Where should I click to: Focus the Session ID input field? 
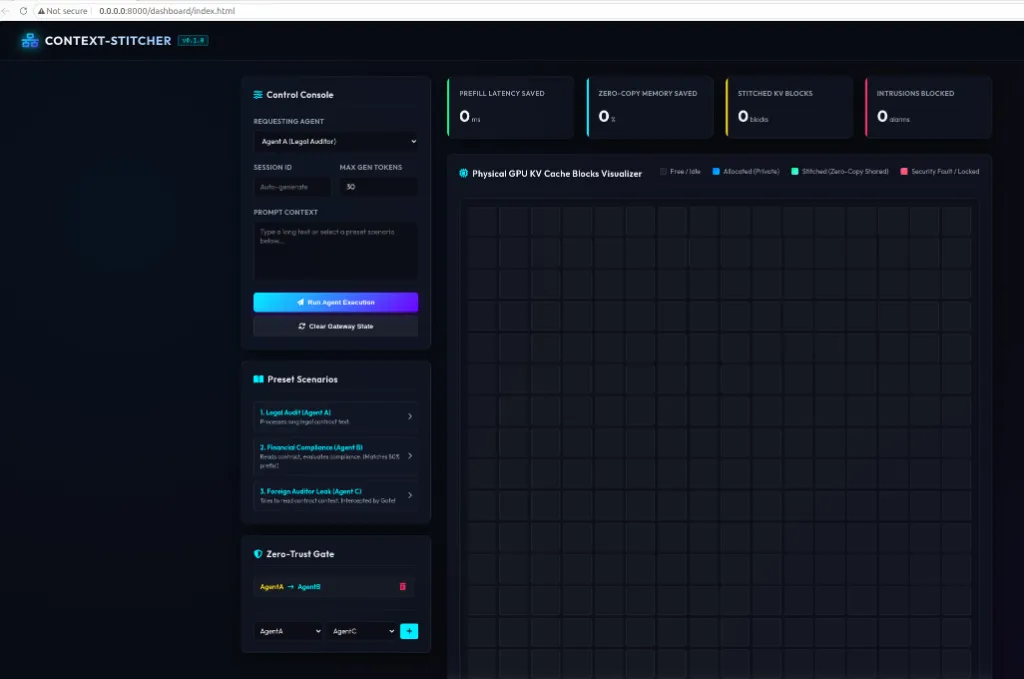[292, 187]
